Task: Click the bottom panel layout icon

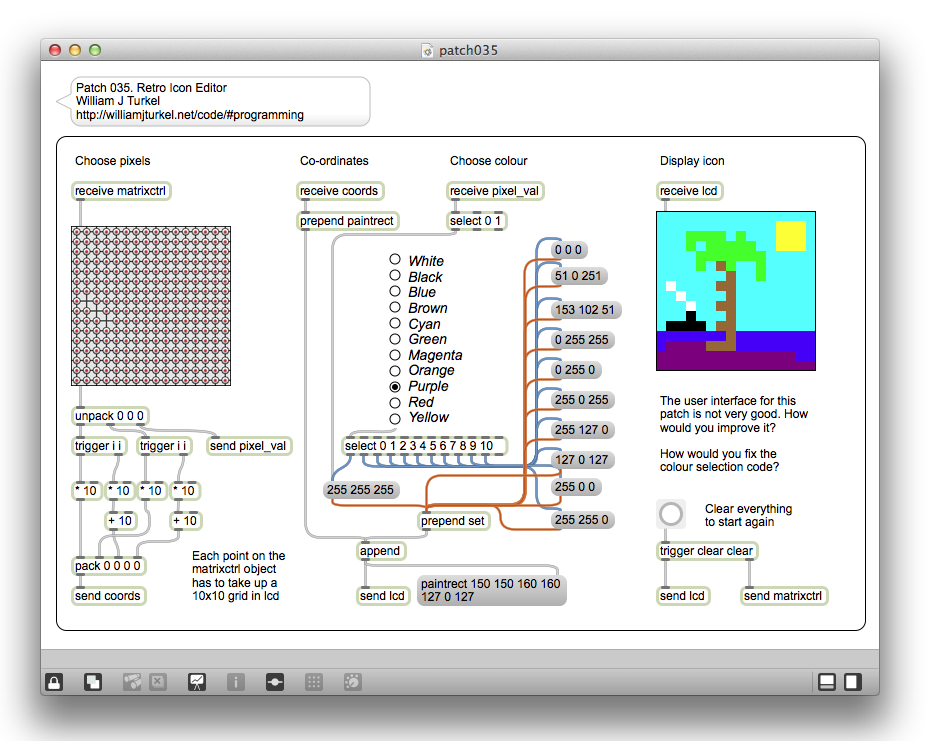Action: point(827,682)
